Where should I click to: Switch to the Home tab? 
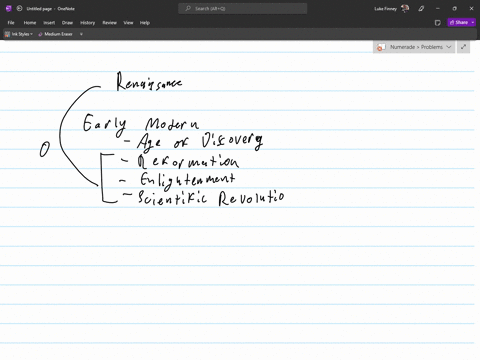pos(30,23)
